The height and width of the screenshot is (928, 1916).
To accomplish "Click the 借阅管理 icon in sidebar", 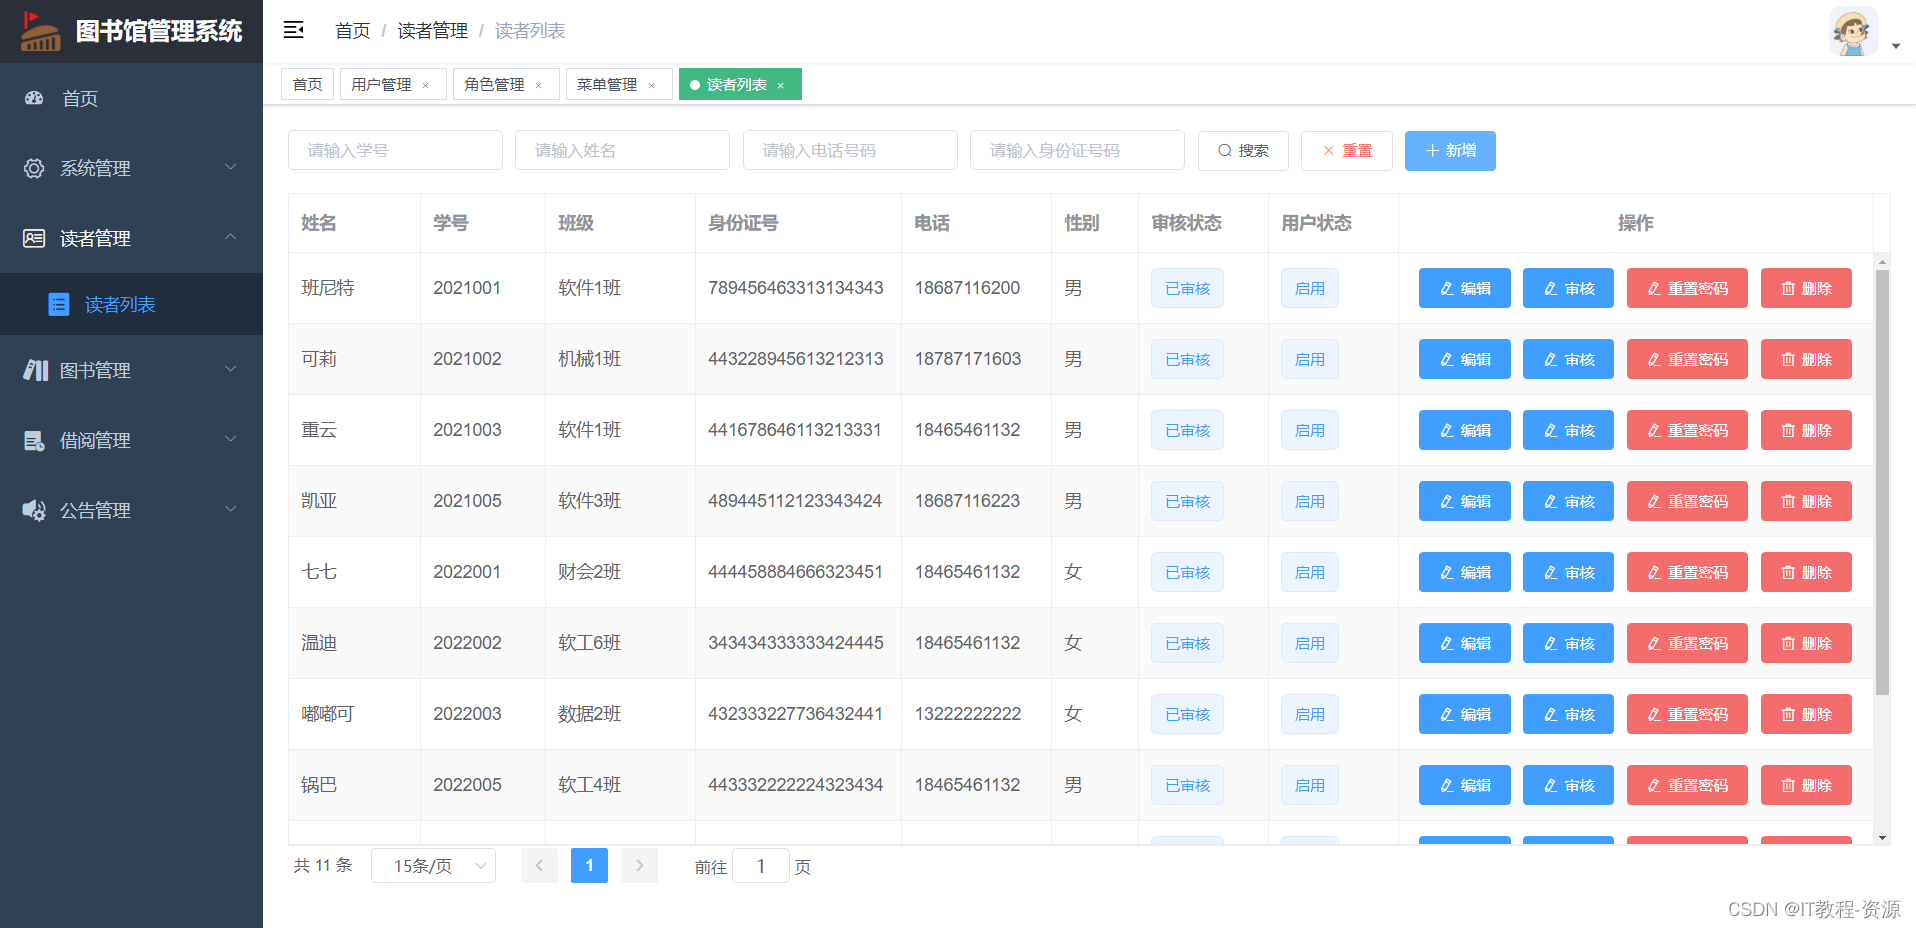I will [x=34, y=440].
